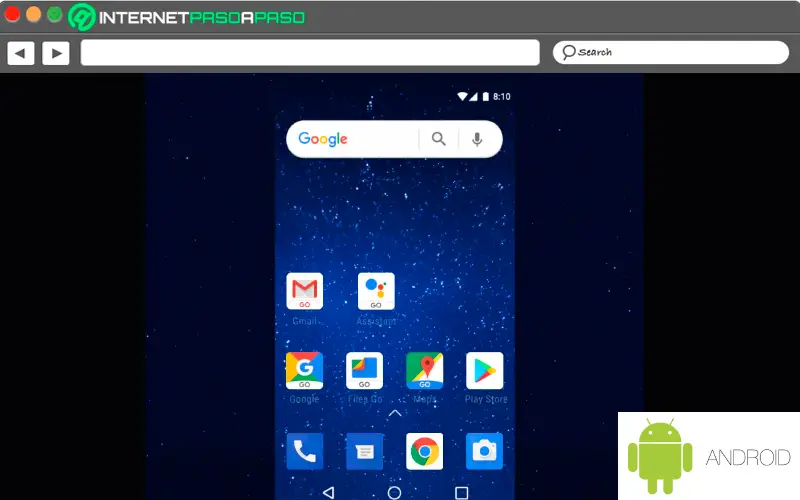
Task: Click the browser forward arrow button
Action: tap(56, 53)
